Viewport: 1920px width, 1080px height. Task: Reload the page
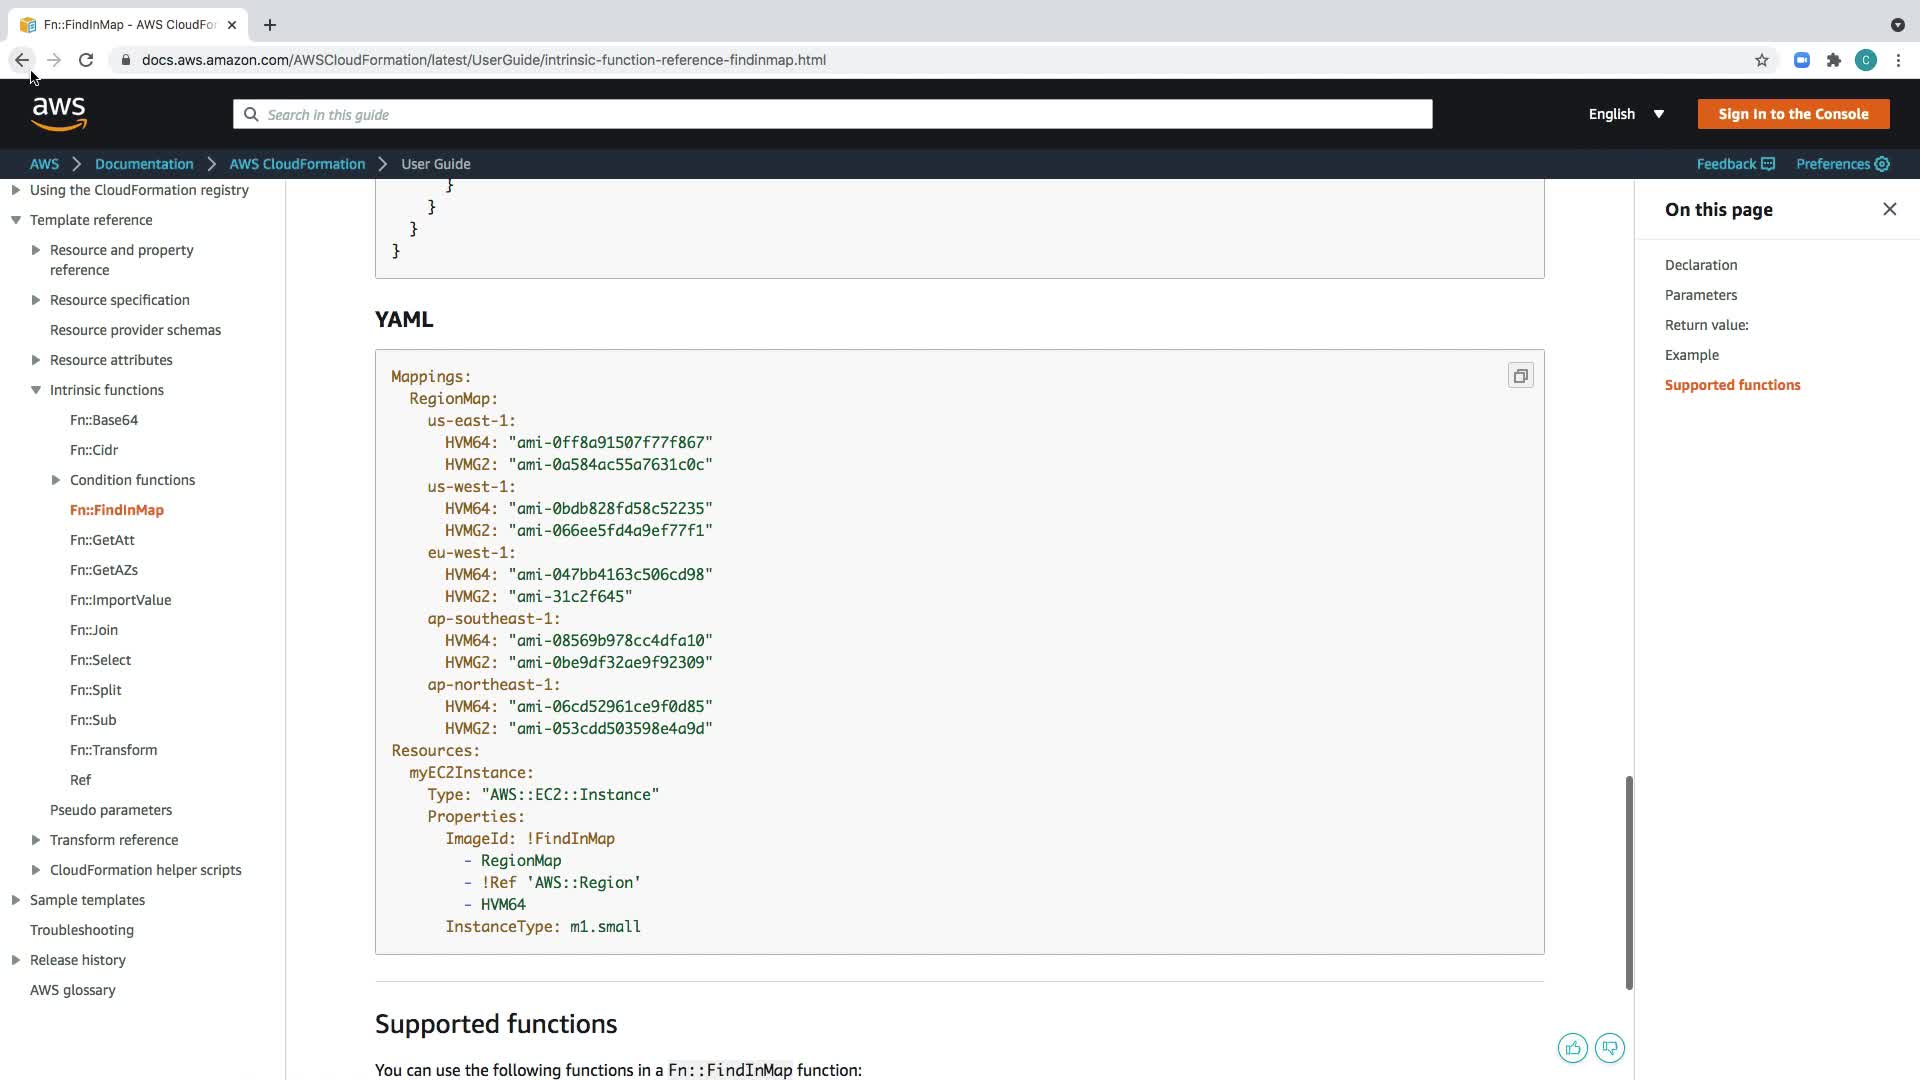[x=86, y=60]
